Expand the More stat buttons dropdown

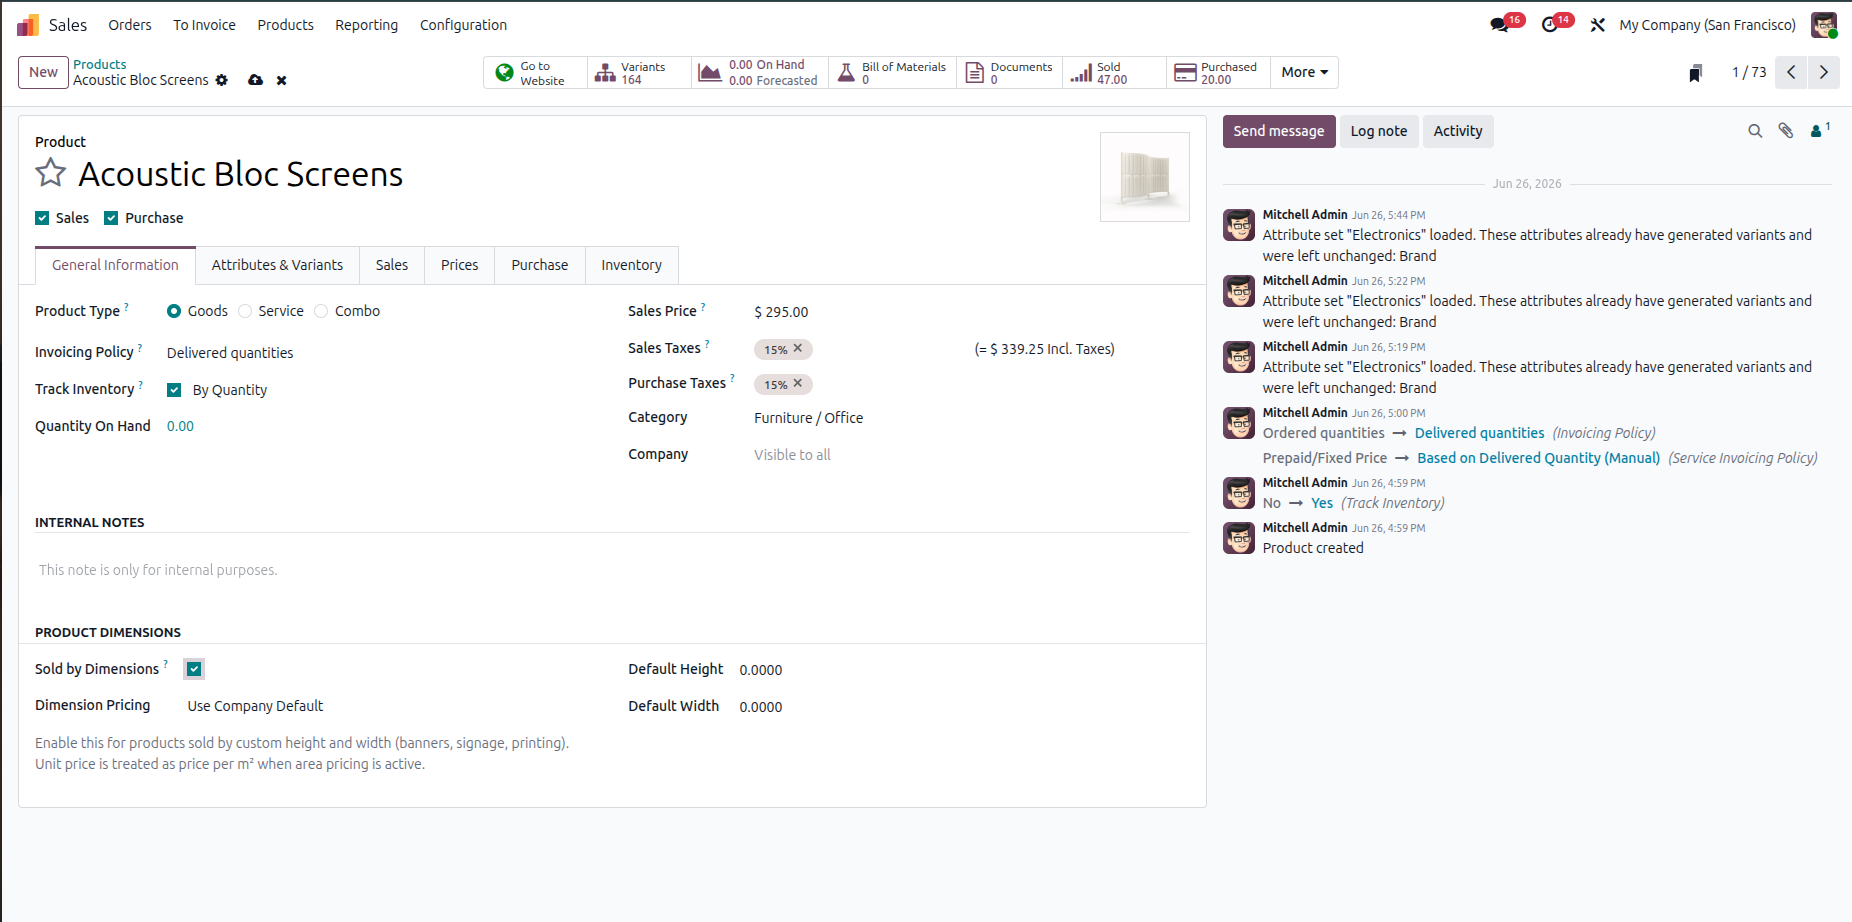point(1304,73)
